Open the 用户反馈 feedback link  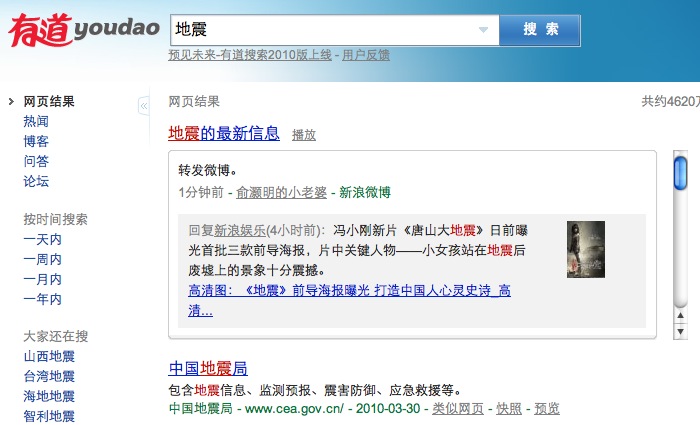pyautogui.click(x=366, y=55)
